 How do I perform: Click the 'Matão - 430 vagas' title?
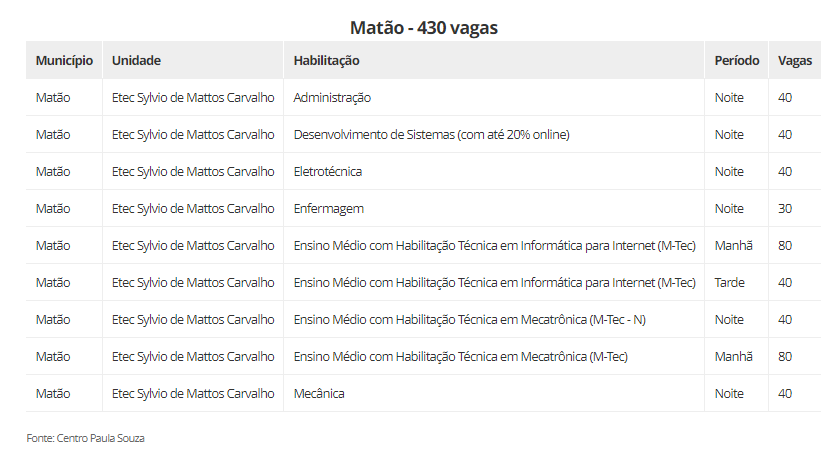[424, 28]
